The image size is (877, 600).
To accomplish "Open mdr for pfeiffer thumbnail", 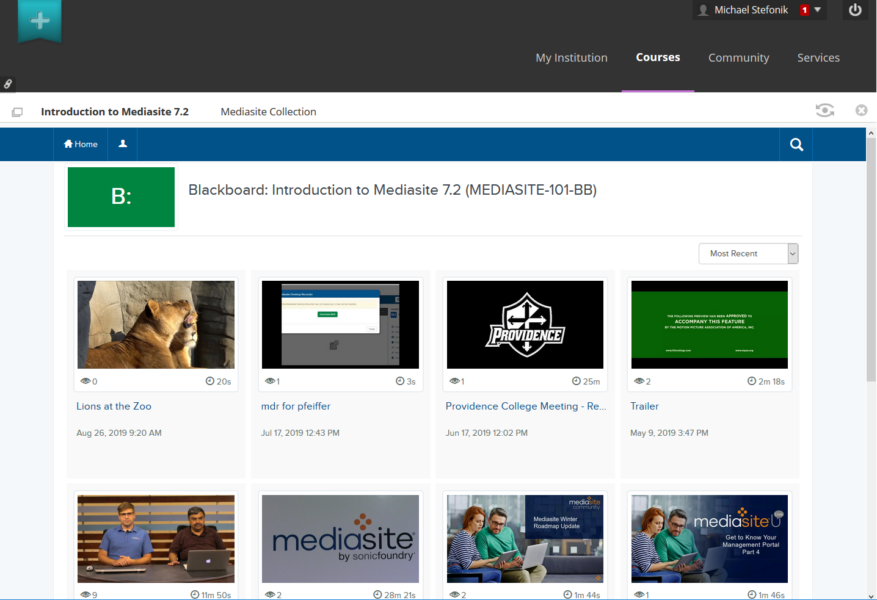I will tap(340, 325).
